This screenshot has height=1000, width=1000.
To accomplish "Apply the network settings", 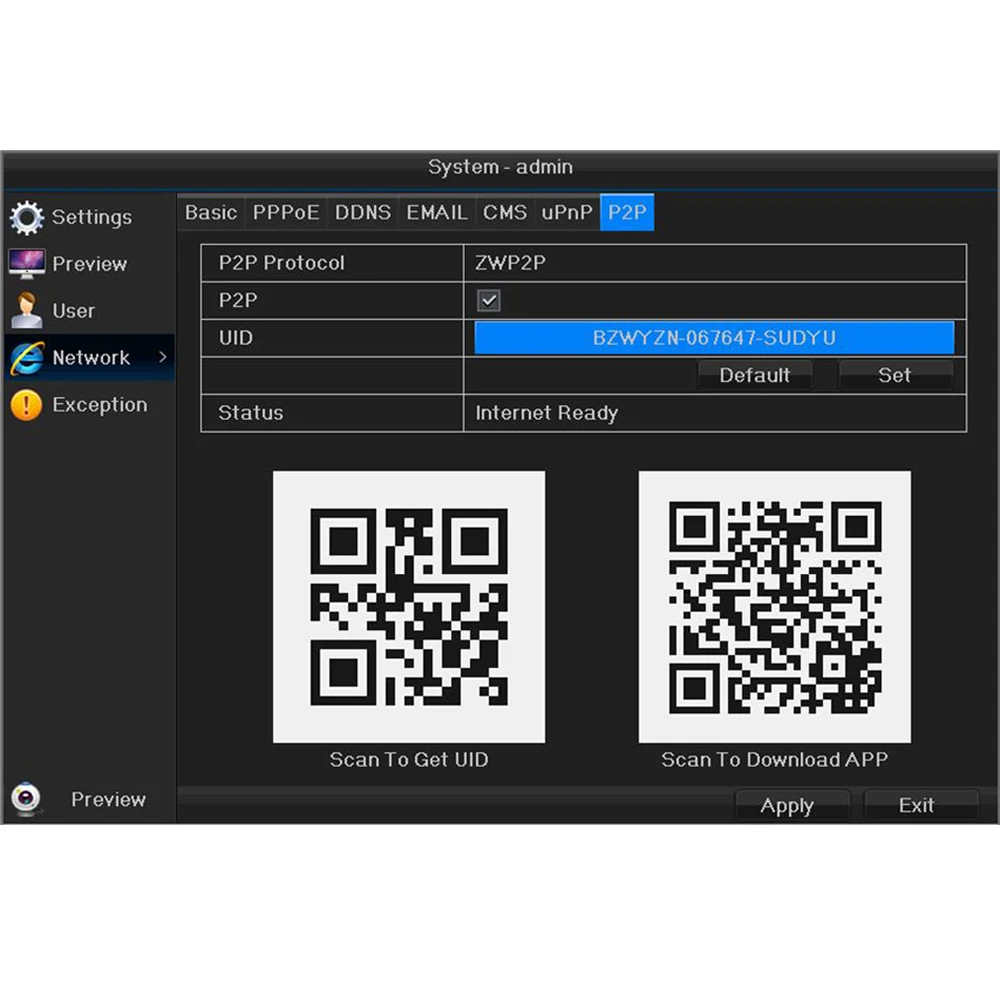I will pyautogui.click(x=791, y=805).
